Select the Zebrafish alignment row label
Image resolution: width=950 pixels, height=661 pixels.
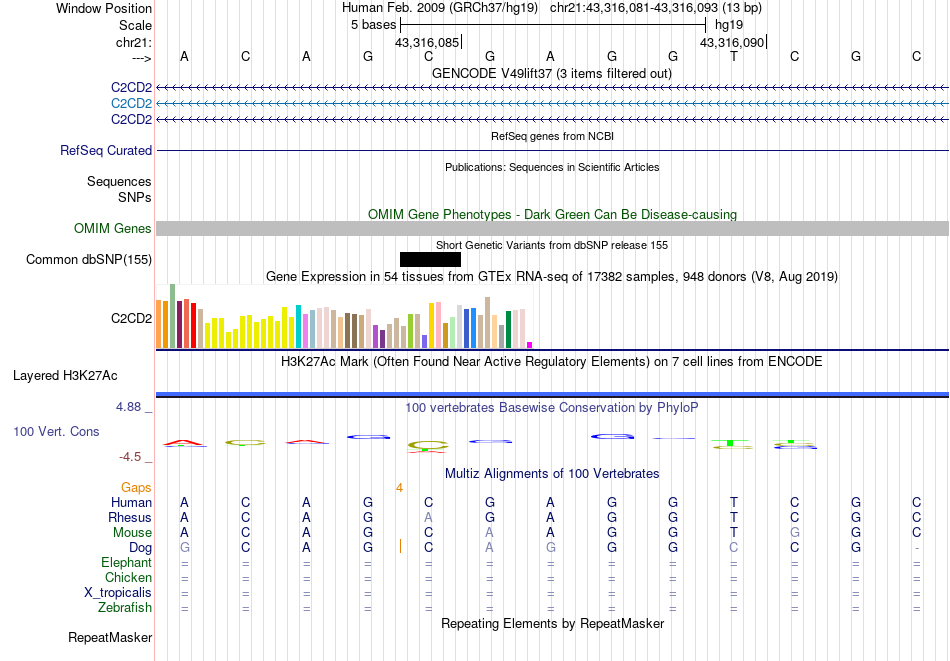point(125,607)
